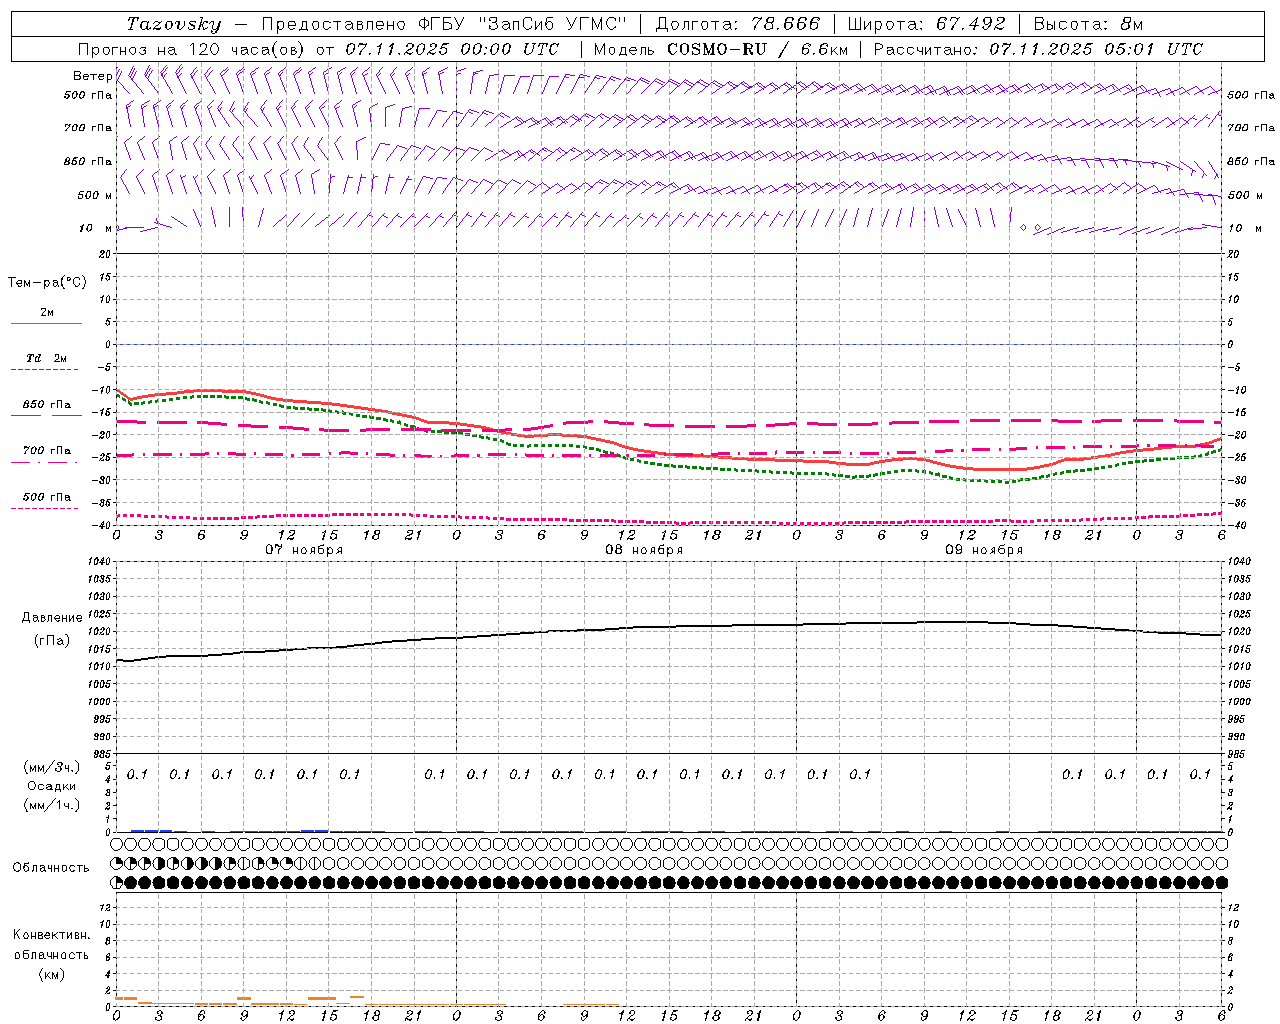Image resolution: width=1280 pixels, height=1024 pixels.
Task: Click the "Конвективн." convective cloud label
Action: (x=51, y=935)
